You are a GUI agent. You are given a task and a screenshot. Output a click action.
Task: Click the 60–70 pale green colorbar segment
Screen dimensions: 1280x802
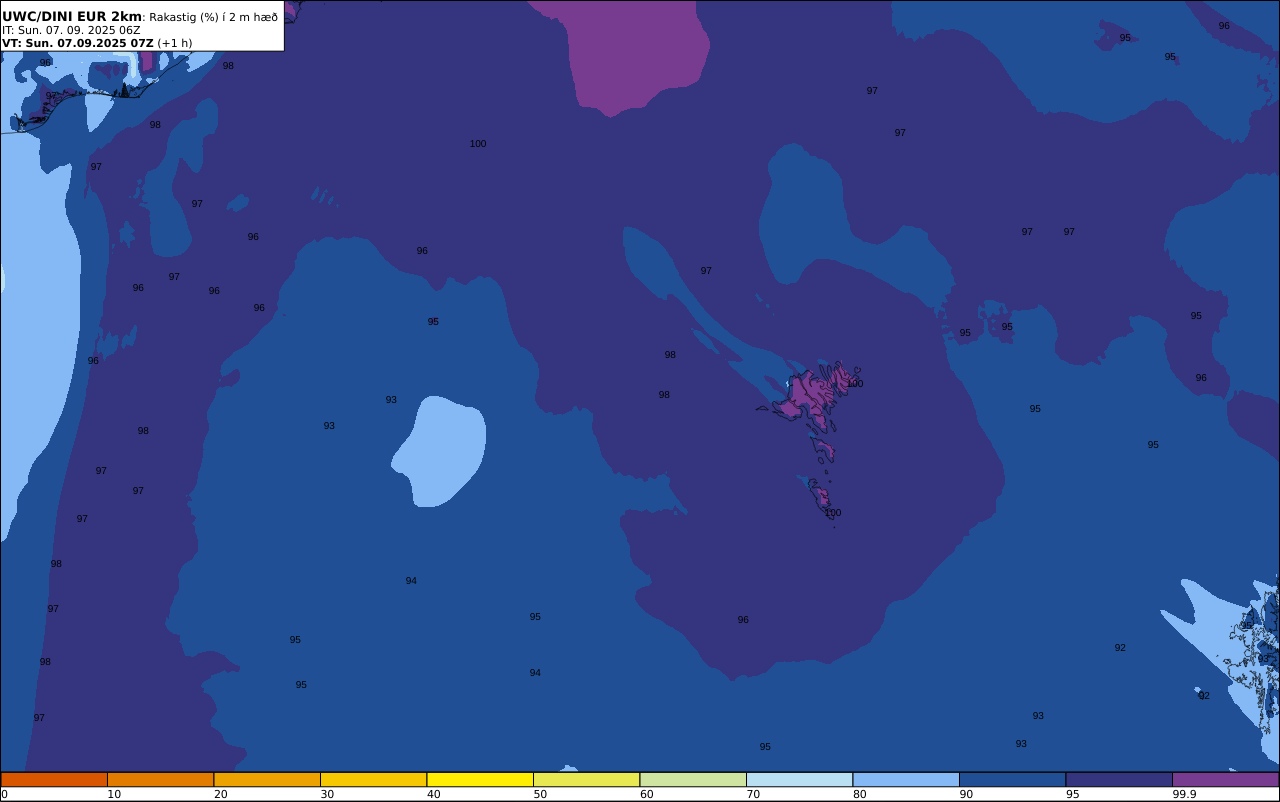pos(693,779)
